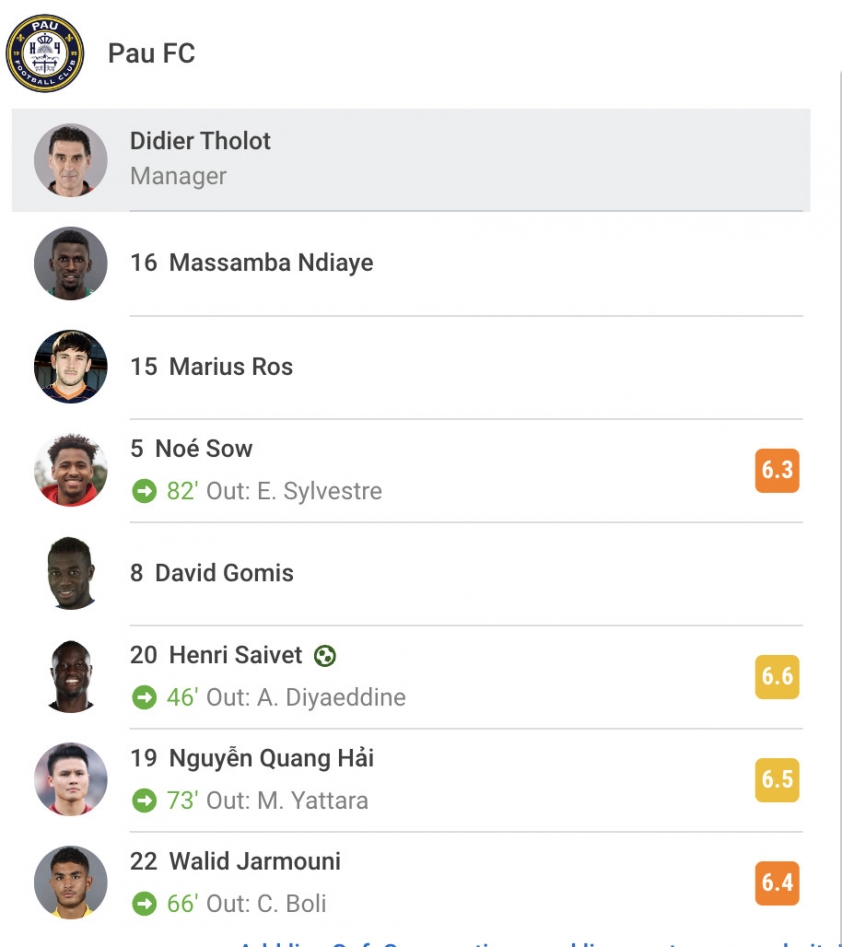This screenshot has width=842, height=947.
Task: Open Didier Tholot's manager photo
Action: [71, 160]
